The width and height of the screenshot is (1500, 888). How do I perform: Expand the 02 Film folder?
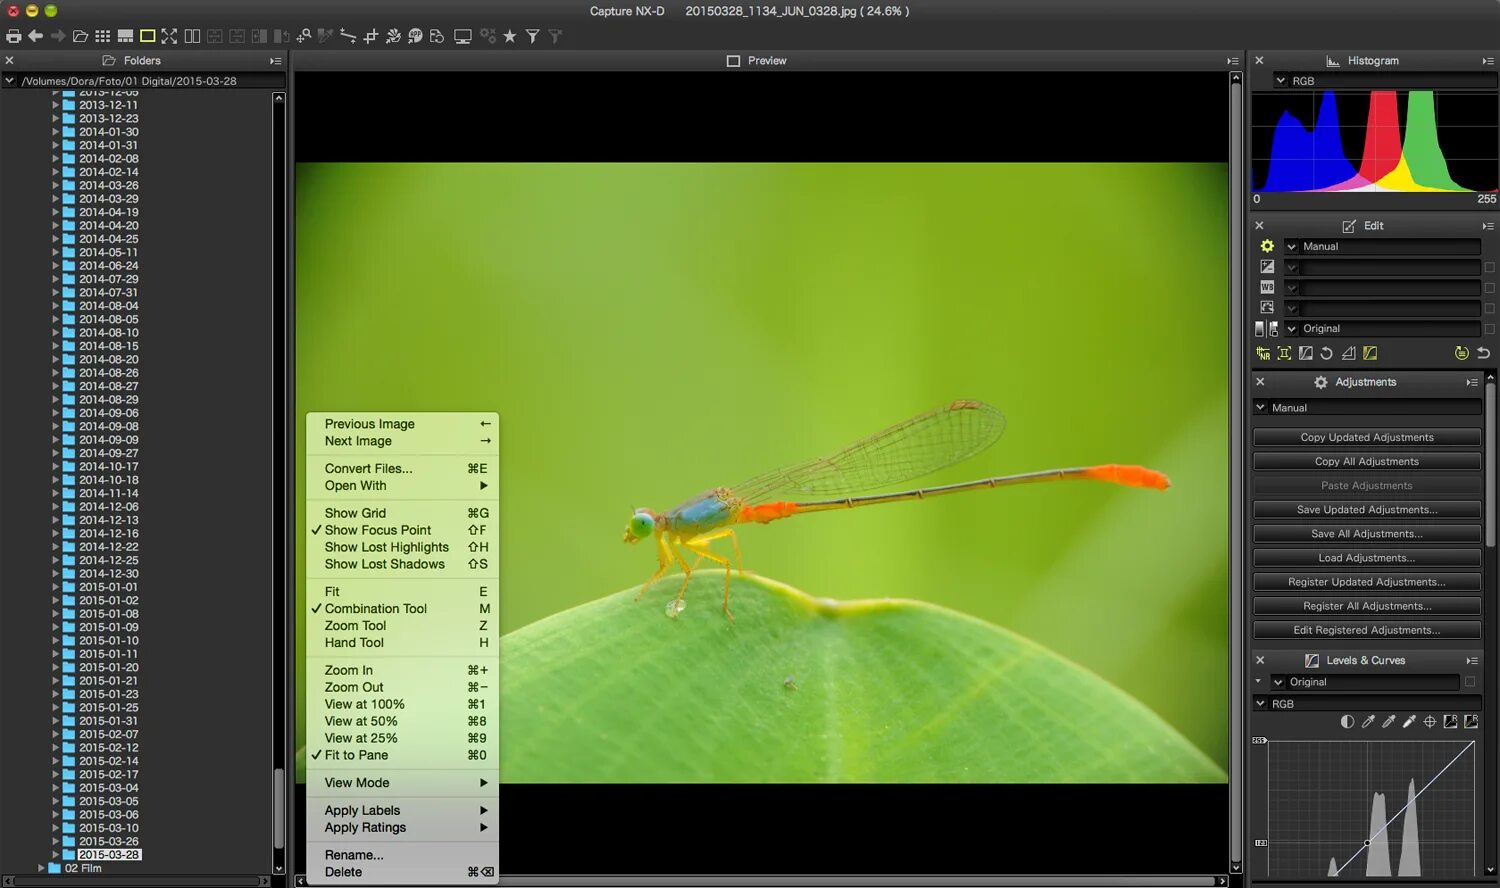coord(41,868)
